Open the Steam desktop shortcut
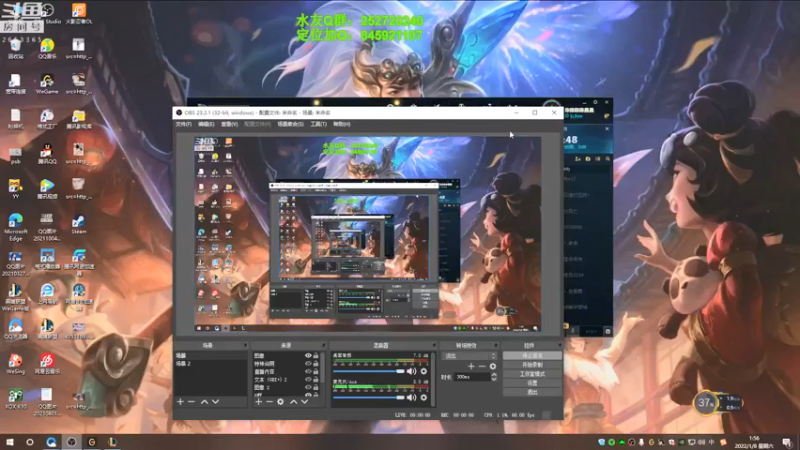 79,224
